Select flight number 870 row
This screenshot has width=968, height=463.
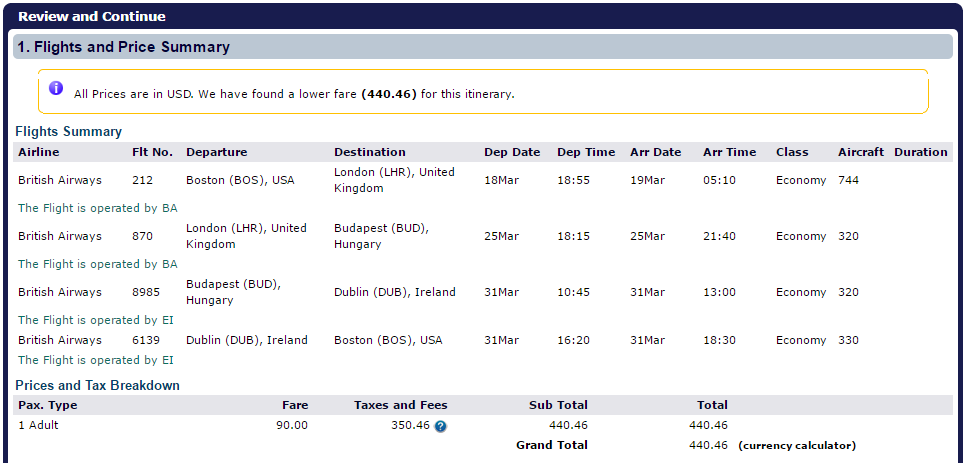point(483,236)
